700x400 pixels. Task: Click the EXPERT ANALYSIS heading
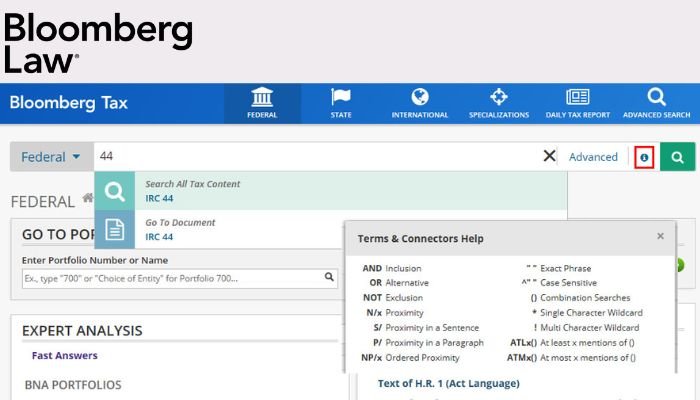(82, 331)
